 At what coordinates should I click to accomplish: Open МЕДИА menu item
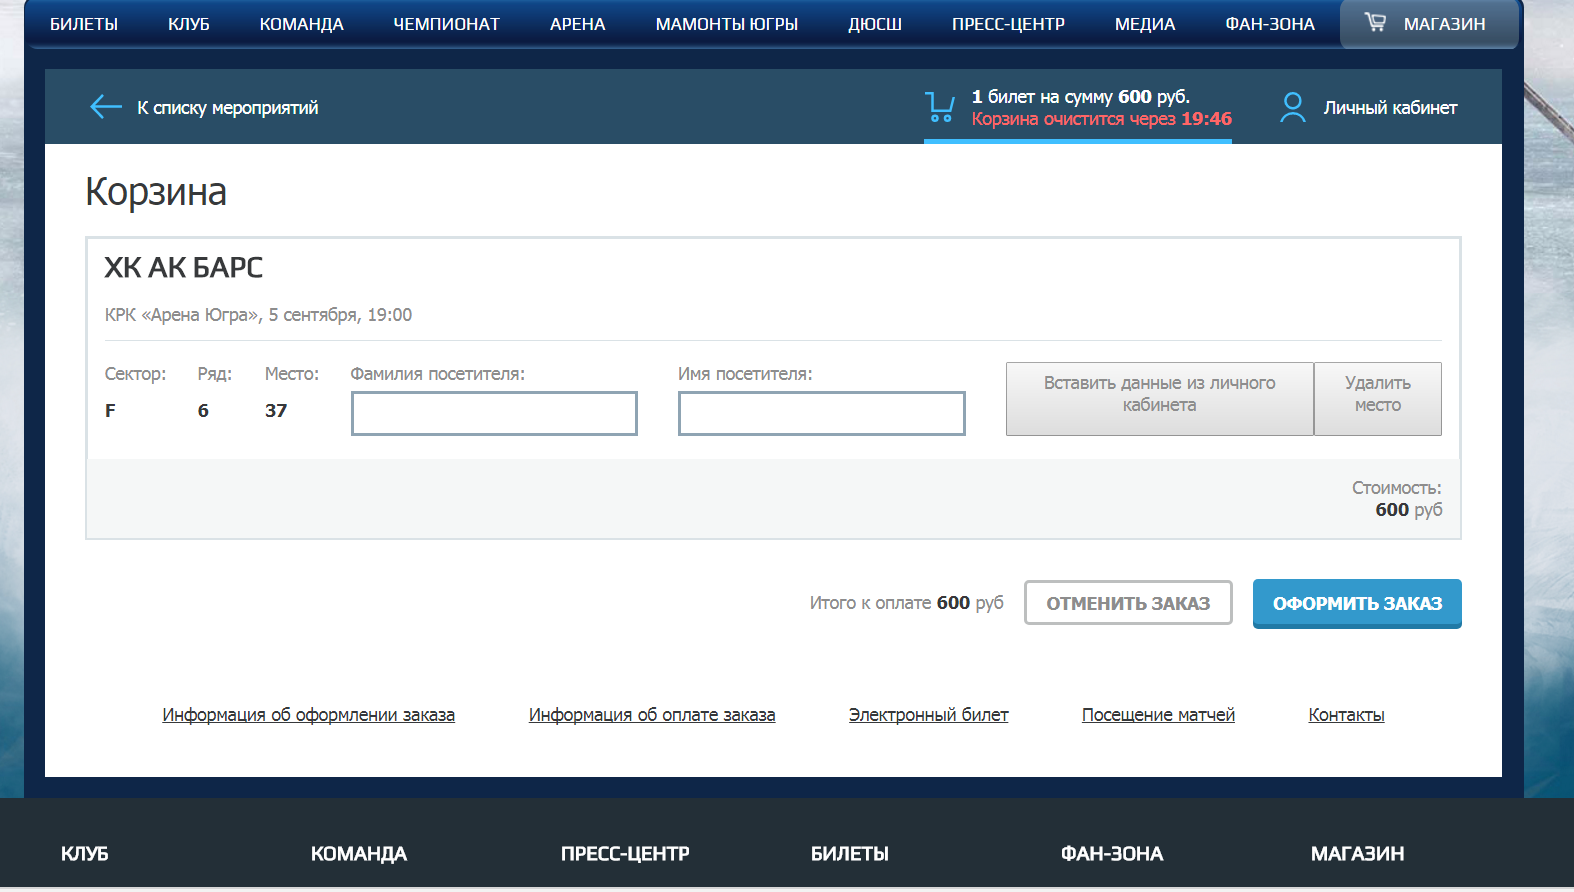tap(1145, 24)
